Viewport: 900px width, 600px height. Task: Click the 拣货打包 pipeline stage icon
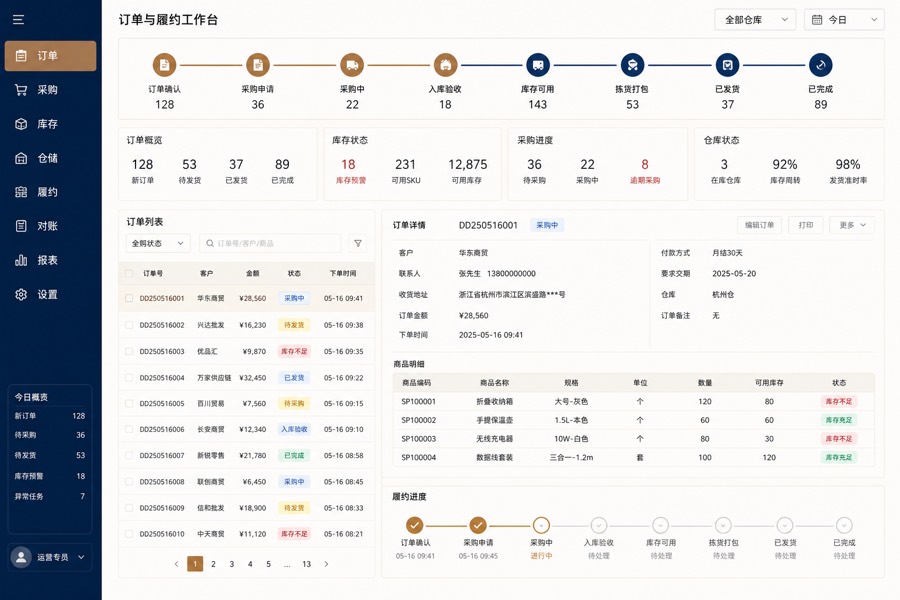(633, 65)
